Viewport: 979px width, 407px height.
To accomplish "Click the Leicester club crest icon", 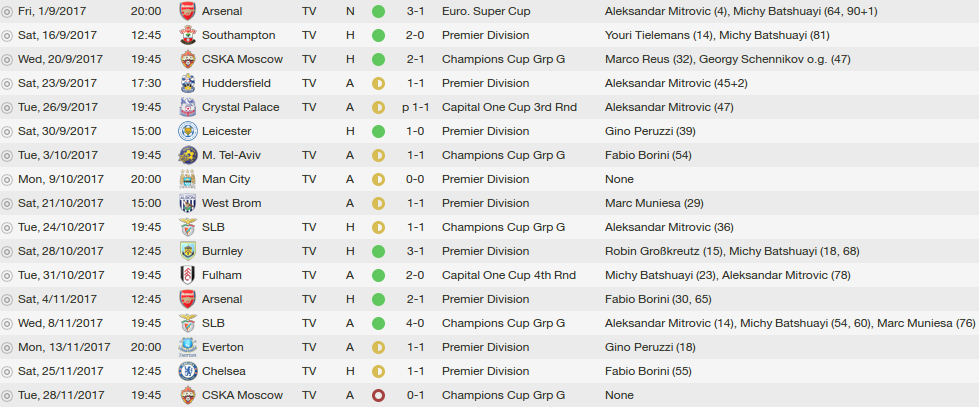I will coord(188,132).
